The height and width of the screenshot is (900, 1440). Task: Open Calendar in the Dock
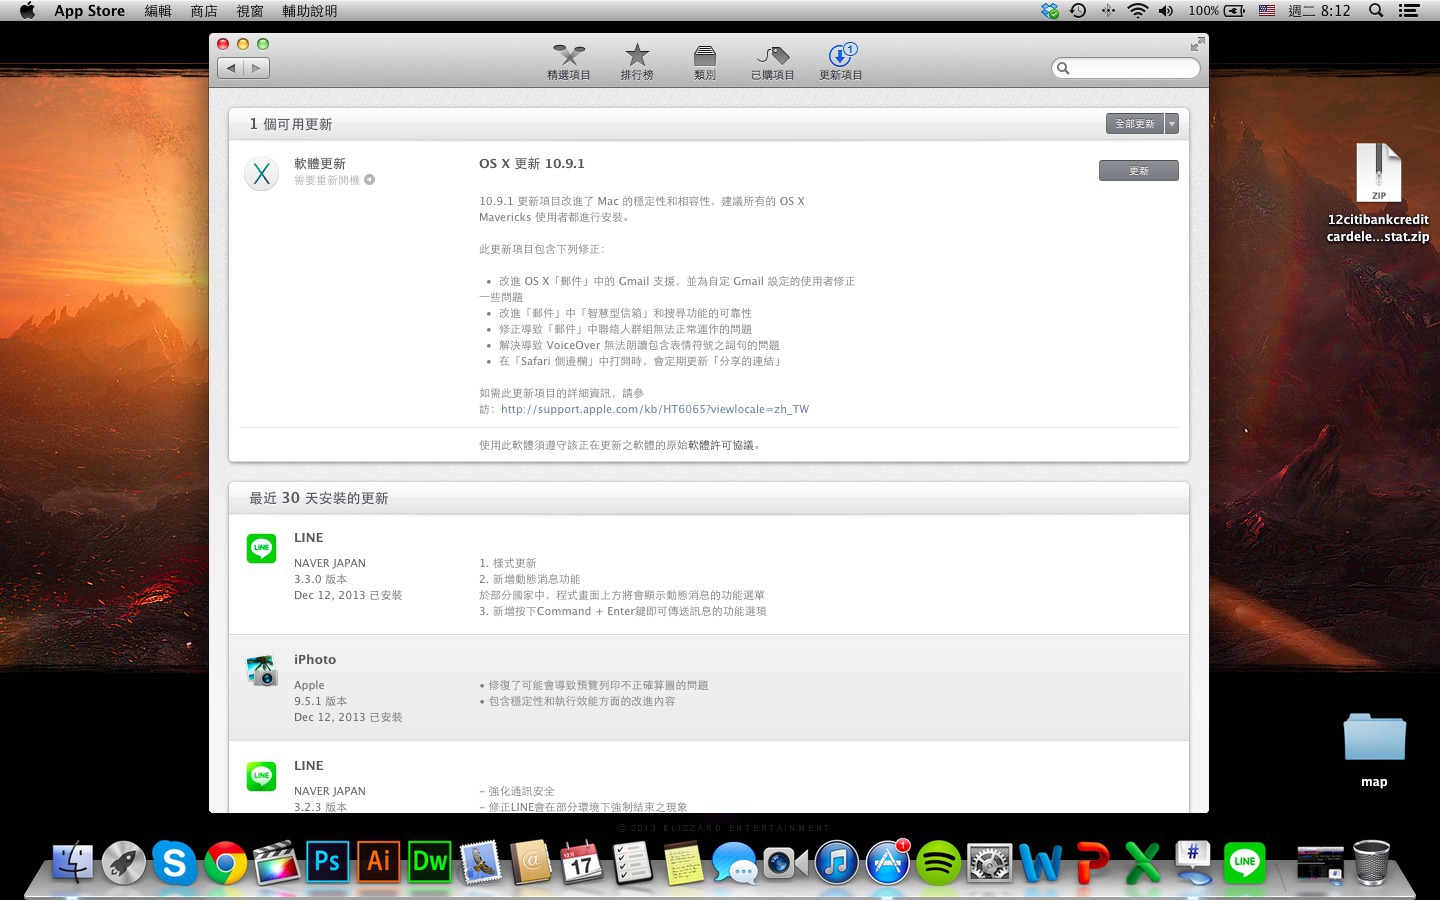click(x=582, y=862)
